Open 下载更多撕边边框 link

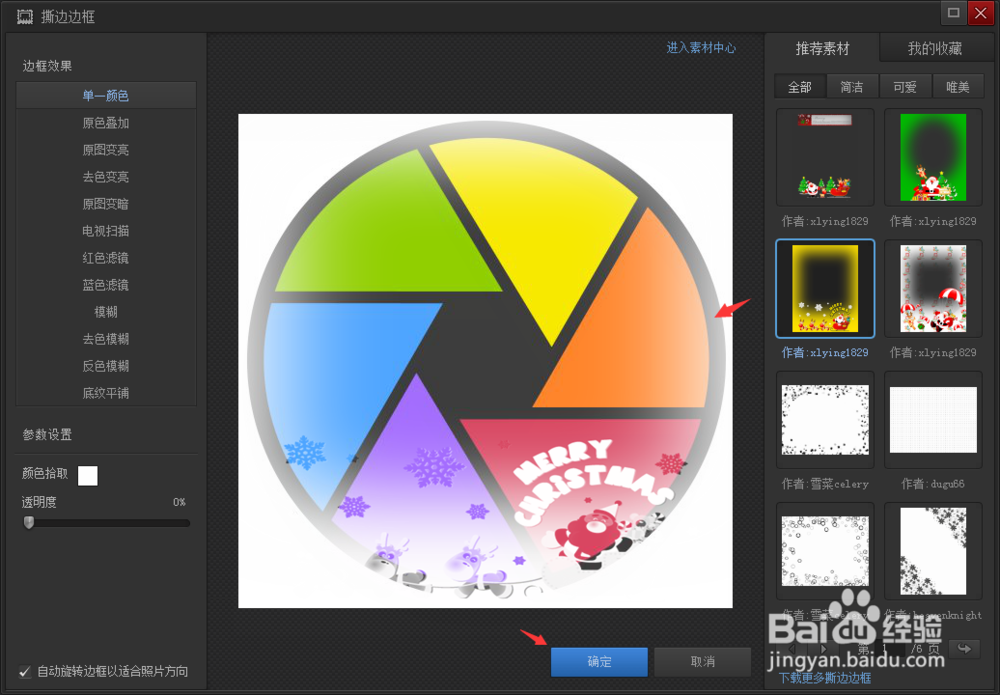[x=825, y=678]
